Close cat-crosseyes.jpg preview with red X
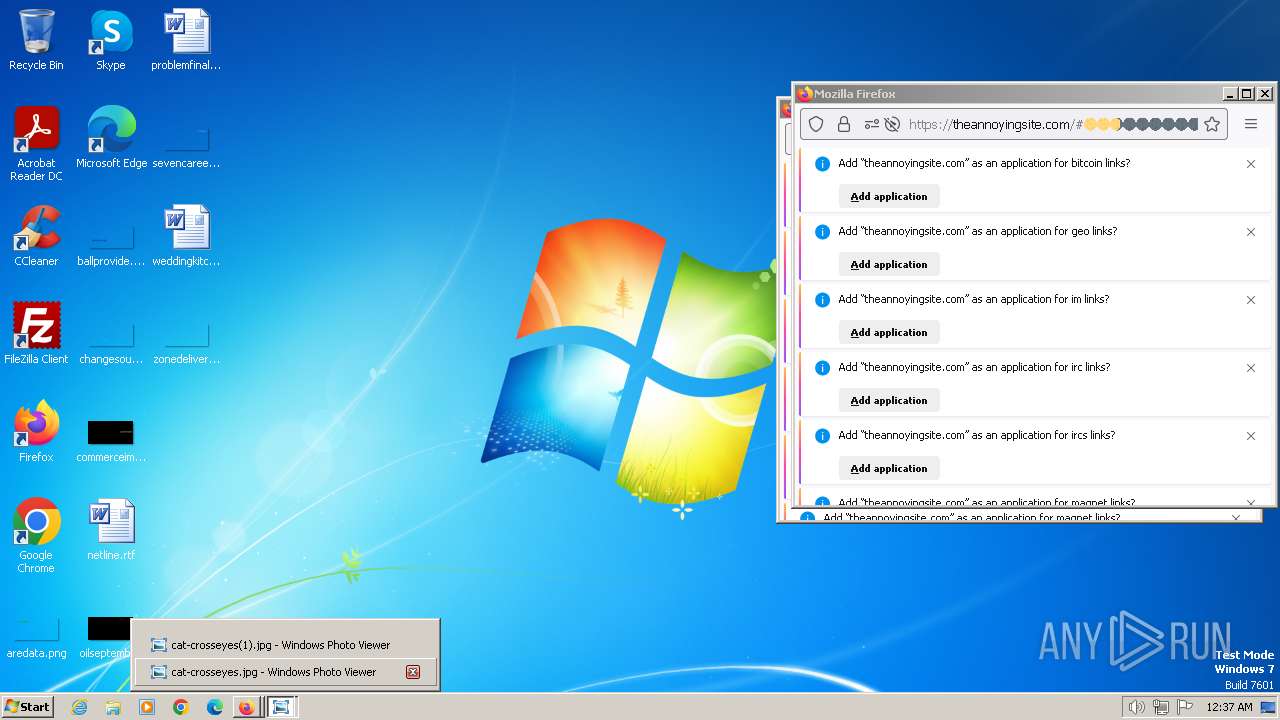The height and width of the screenshot is (720, 1280). [412, 672]
